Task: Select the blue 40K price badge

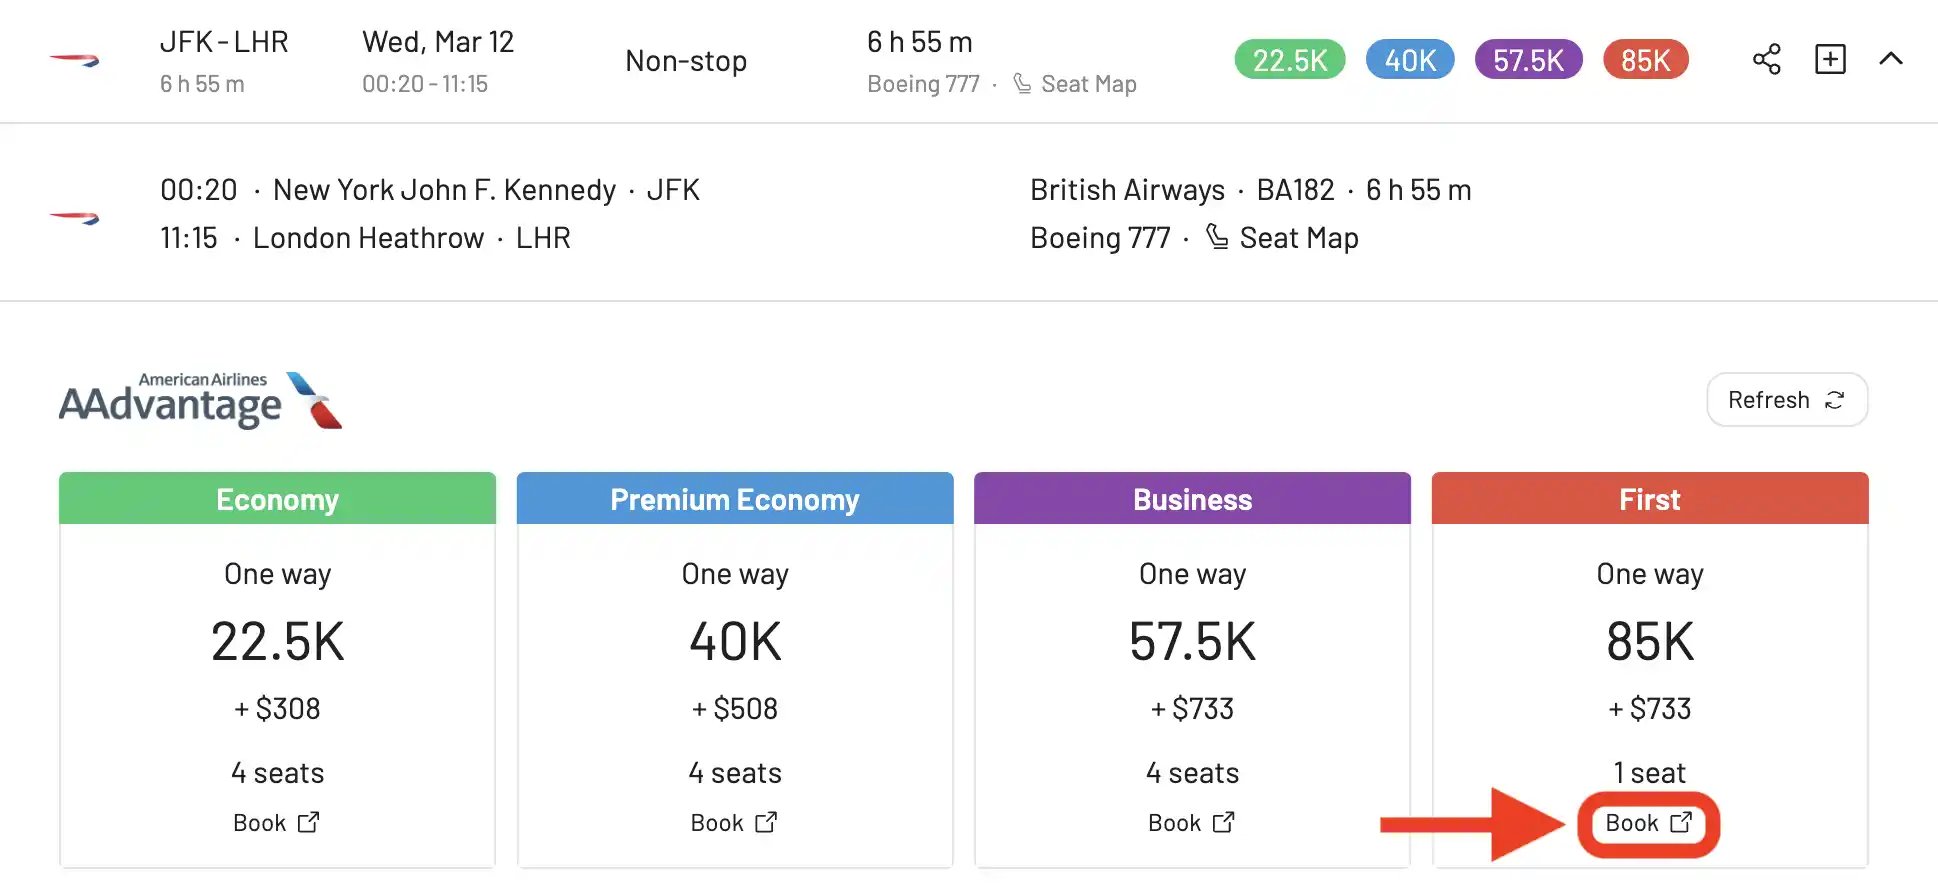Action: click(1410, 60)
